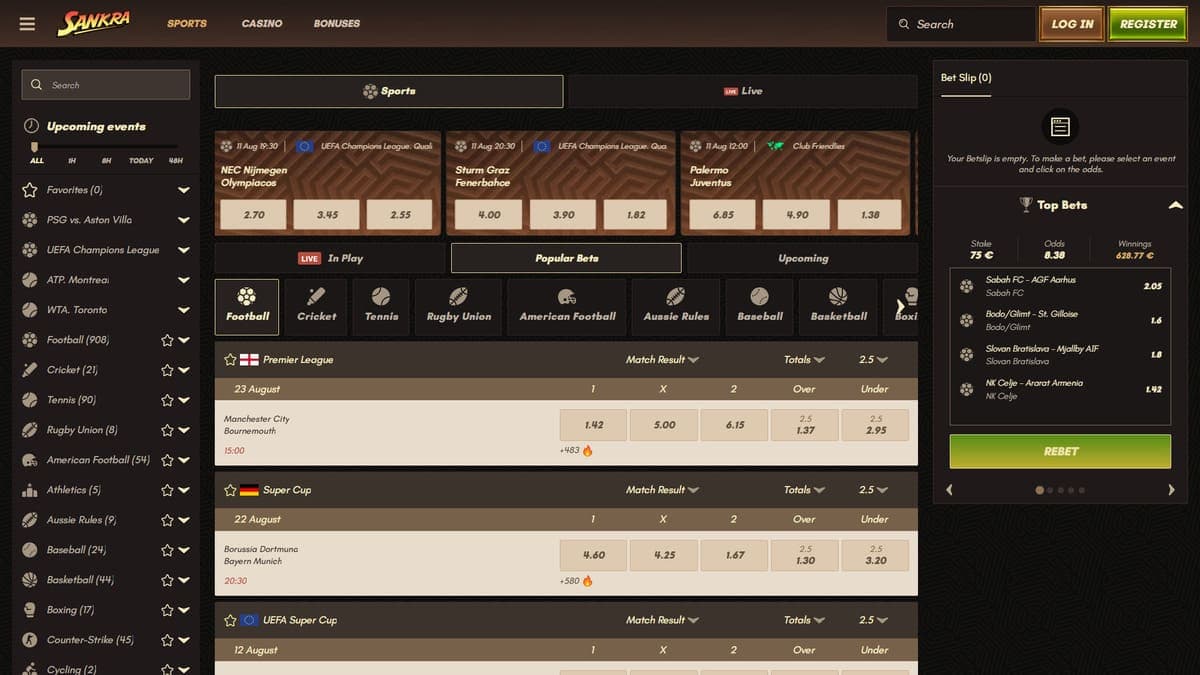Click the upcoming events clock icon
Viewport: 1200px width, 675px height.
point(31,126)
